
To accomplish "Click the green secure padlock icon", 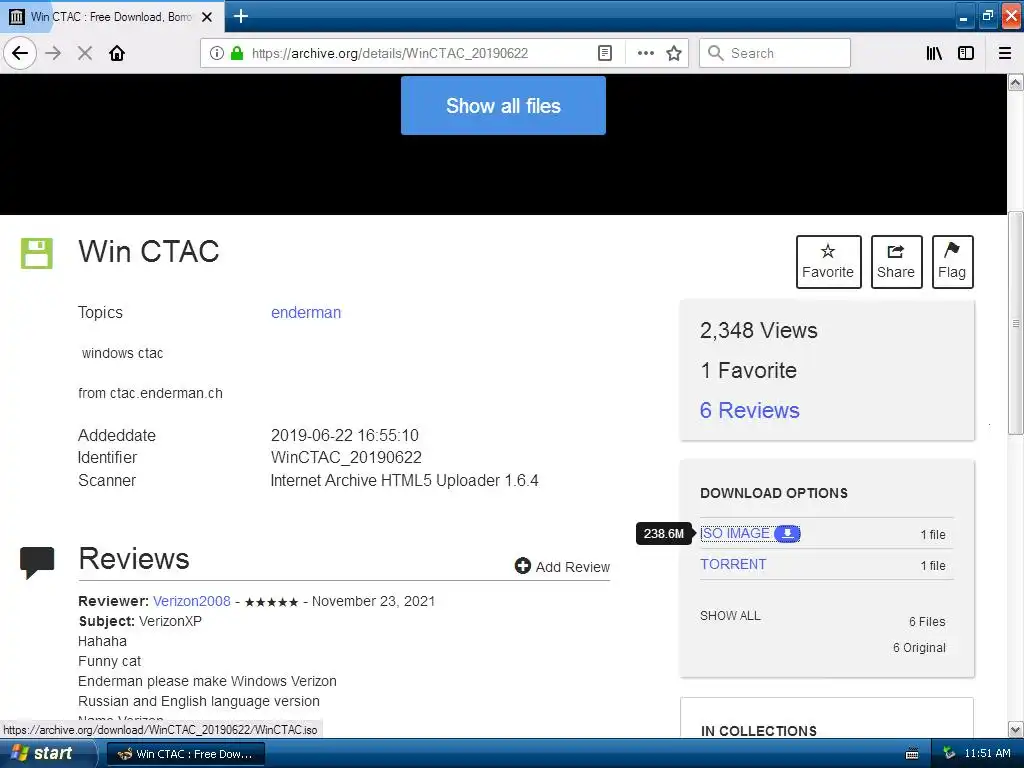I will tap(237, 53).
